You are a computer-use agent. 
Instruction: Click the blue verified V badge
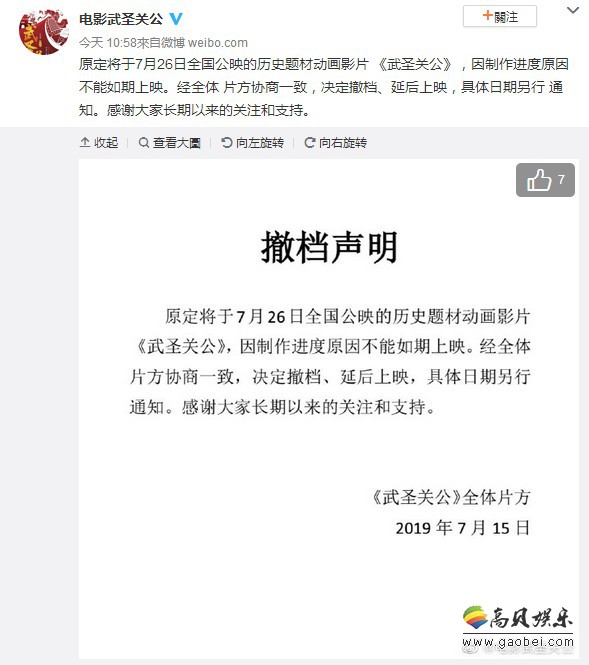(x=176, y=19)
